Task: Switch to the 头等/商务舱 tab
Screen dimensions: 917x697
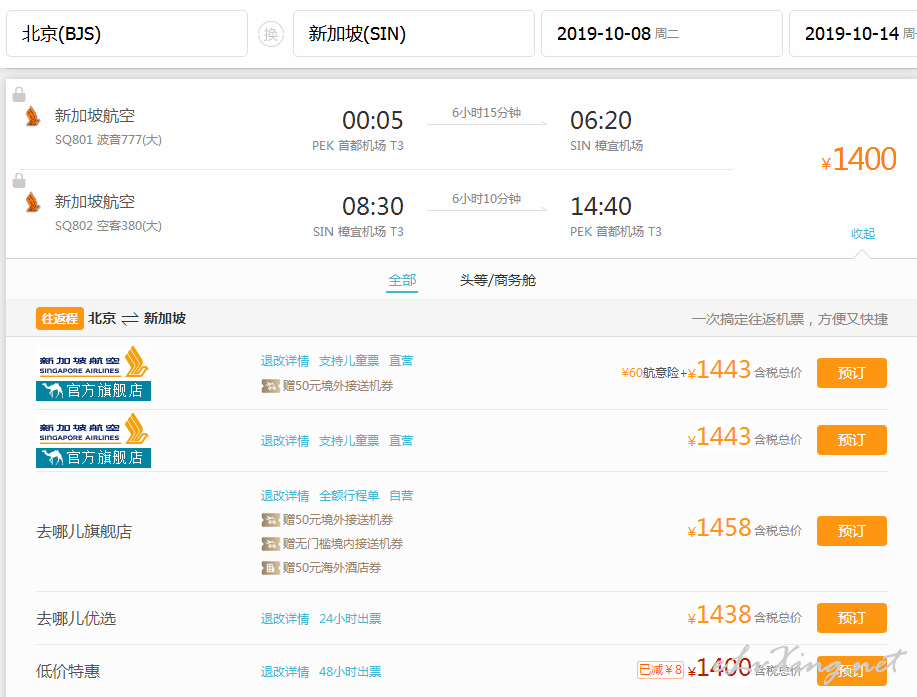Action: [x=498, y=281]
